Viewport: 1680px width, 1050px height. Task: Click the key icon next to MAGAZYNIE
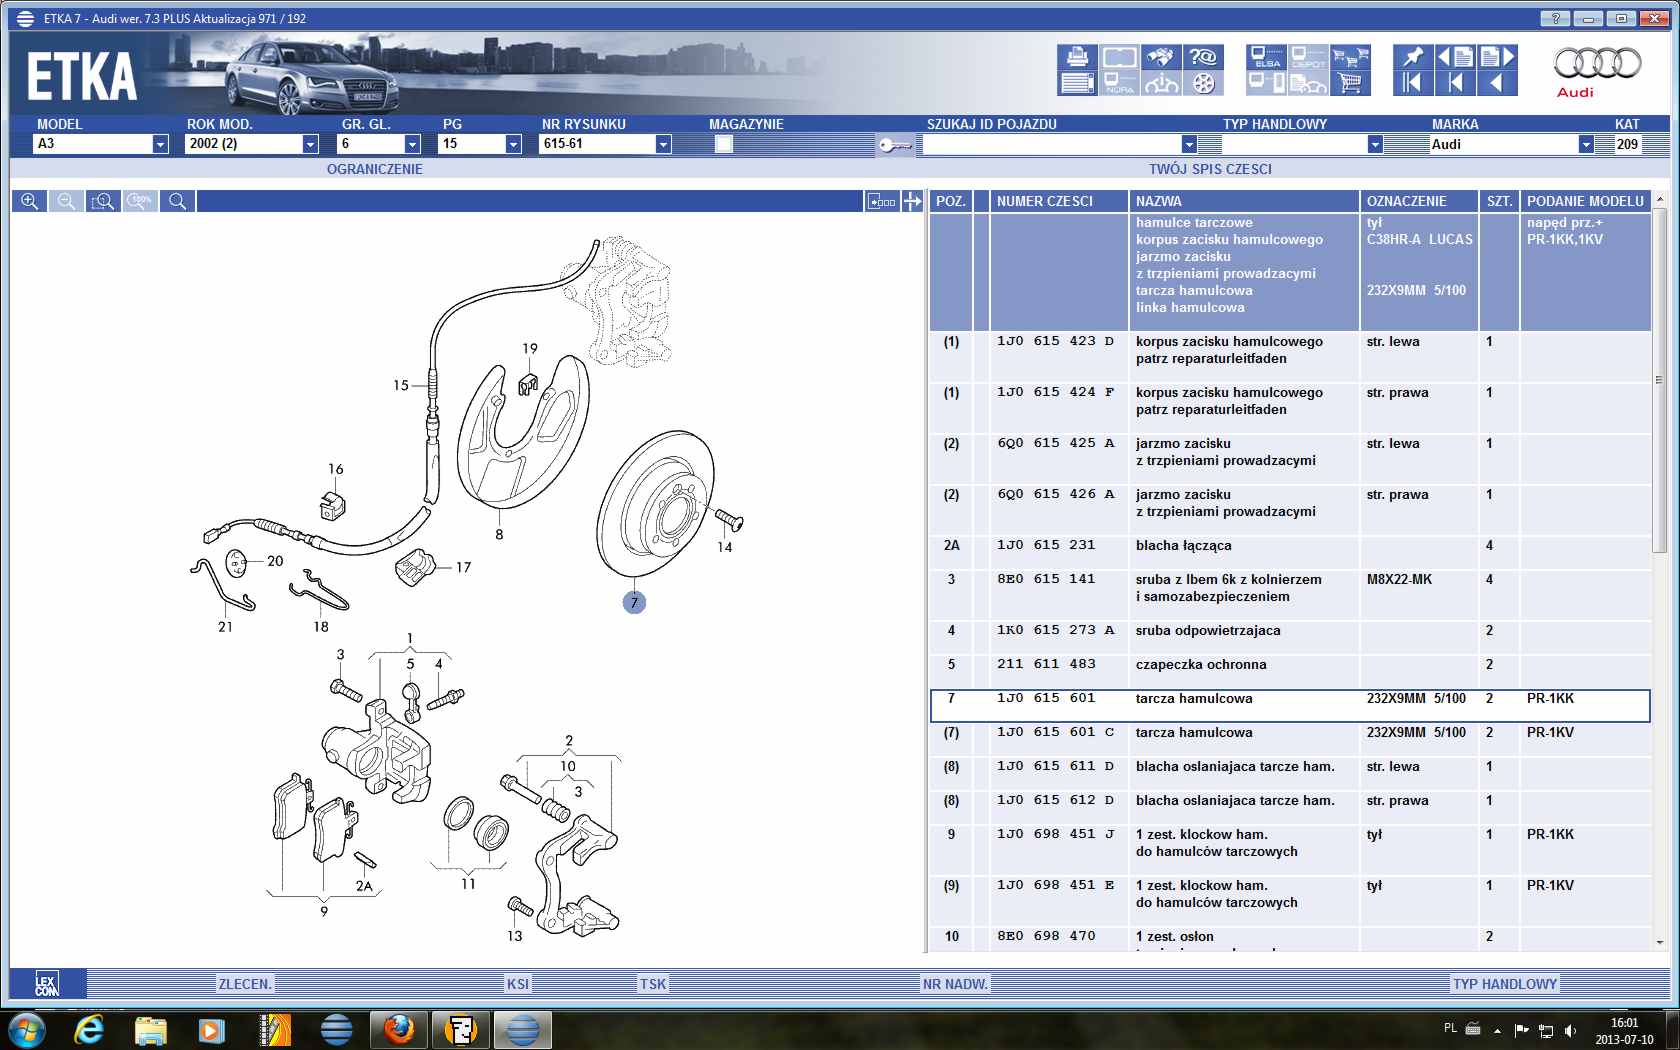tap(894, 145)
